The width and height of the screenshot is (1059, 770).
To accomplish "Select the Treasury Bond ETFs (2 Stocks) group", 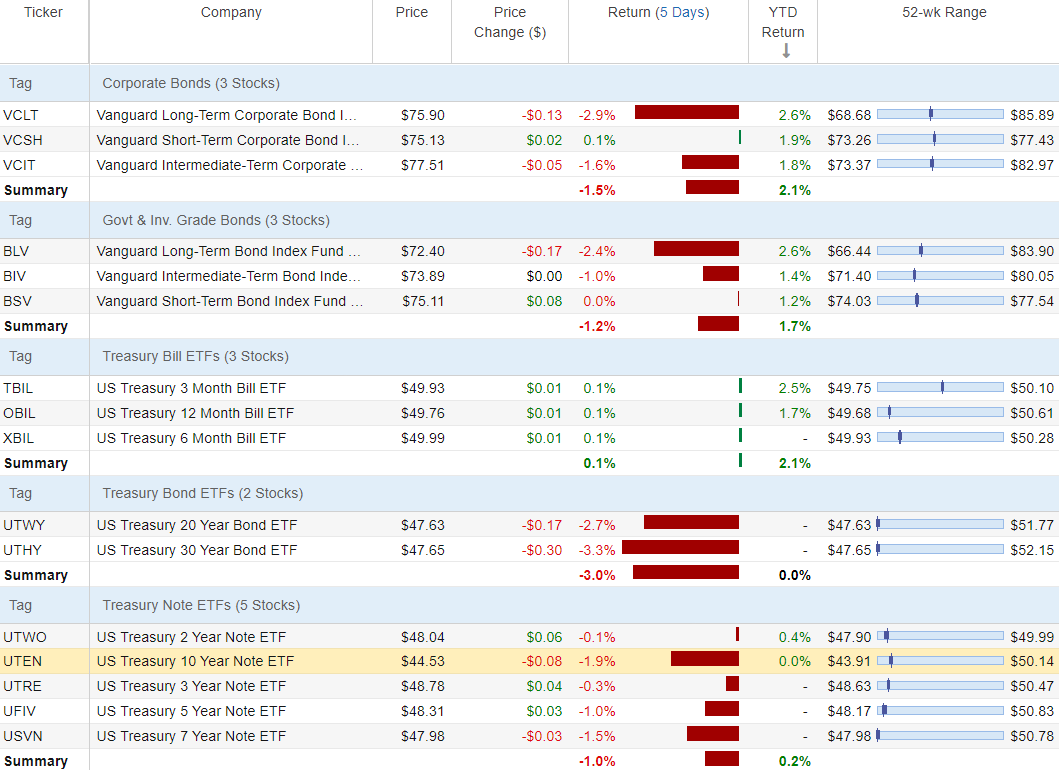I will [530, 493].
